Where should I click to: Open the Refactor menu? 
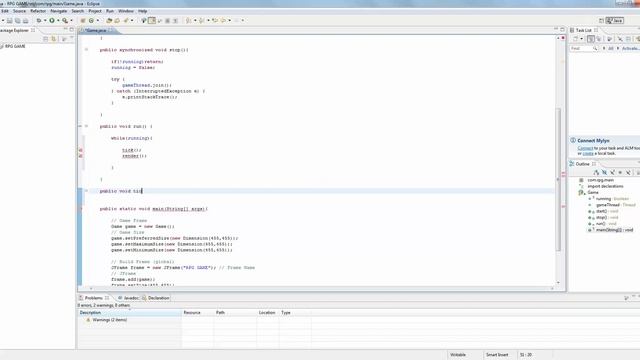tap(38, 11)
